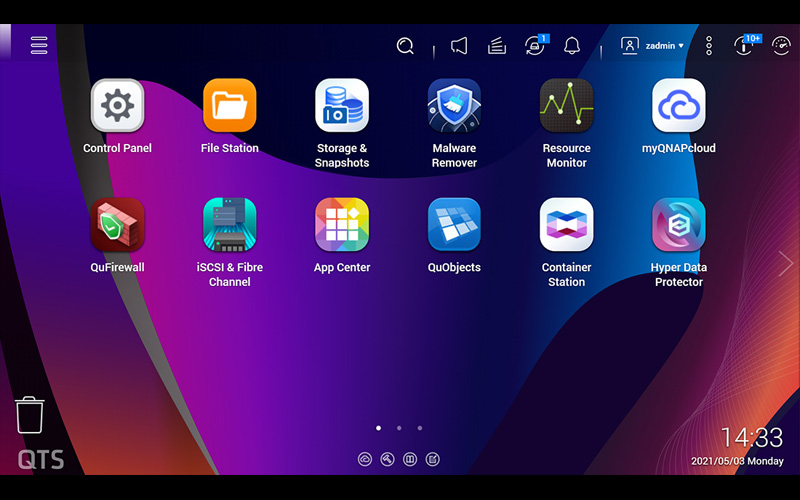
Task: Click the search magnifier icon
Action: (x=405, y=46)
